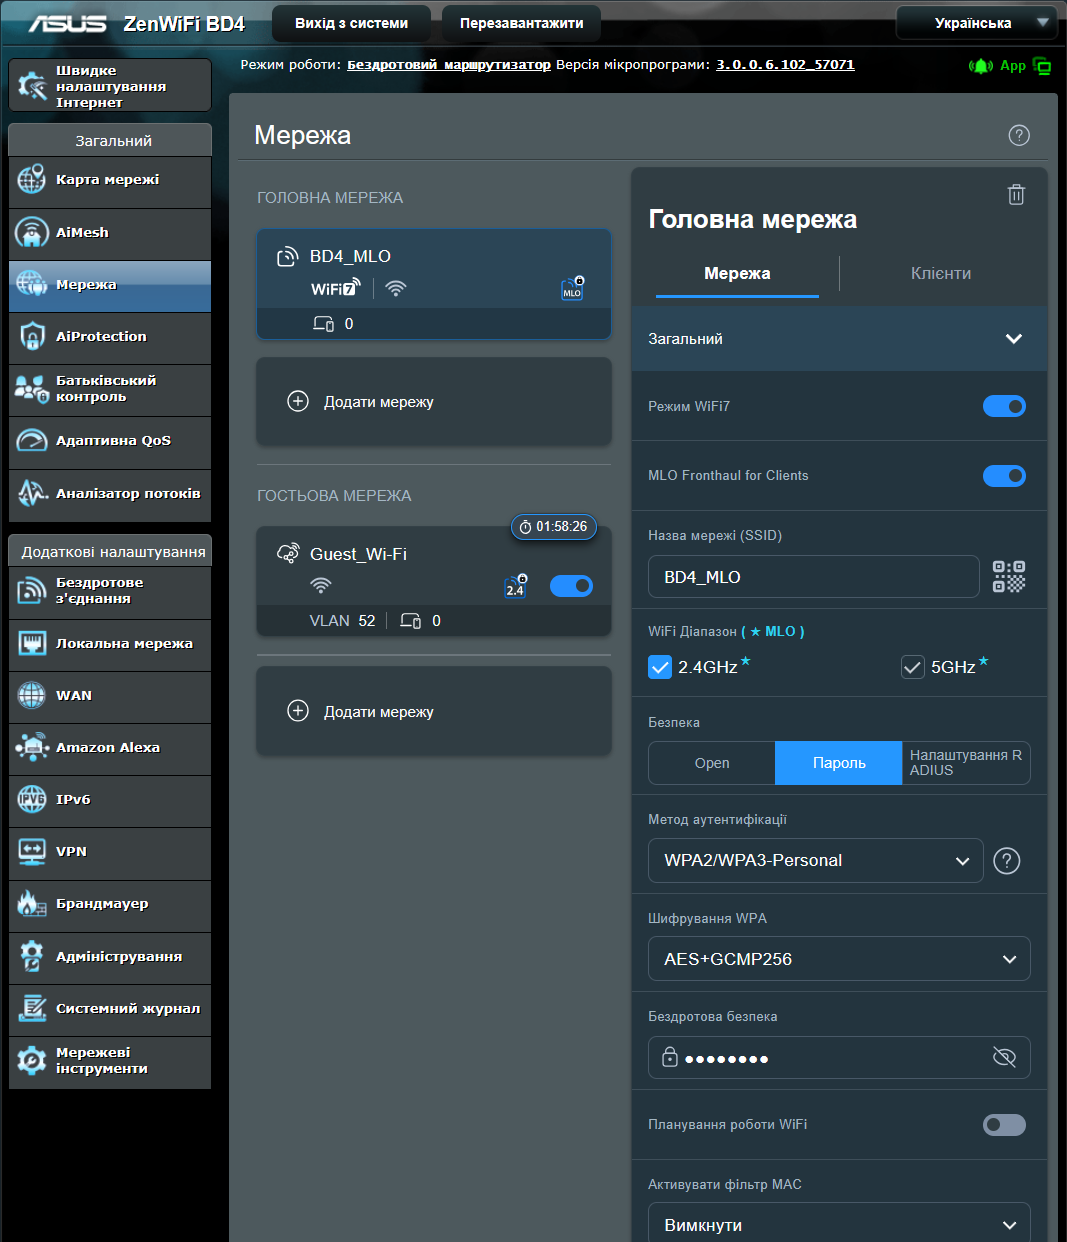Select Пароль security option
The width and height of the screenshot is (1067, 1242).
point(839,763)
